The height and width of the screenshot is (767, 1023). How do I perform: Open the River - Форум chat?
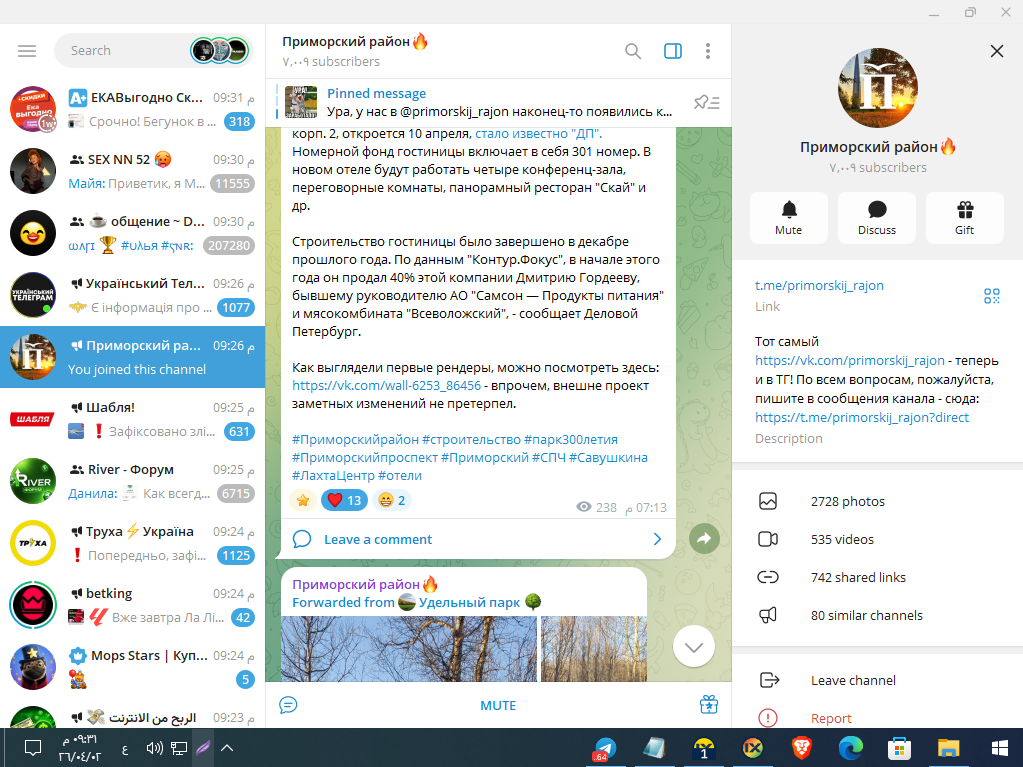click(132, 481)
